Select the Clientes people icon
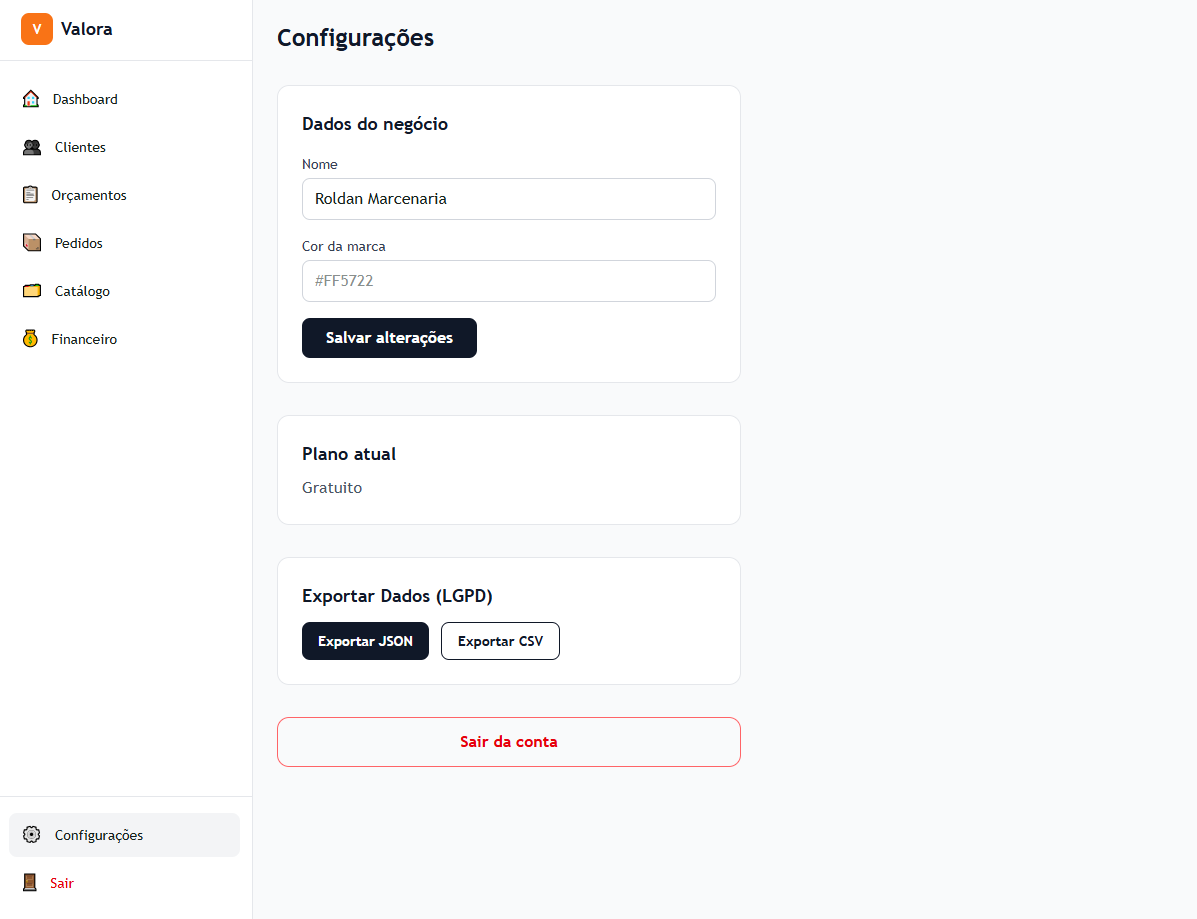1197x919 pixels. pos(32,147)
